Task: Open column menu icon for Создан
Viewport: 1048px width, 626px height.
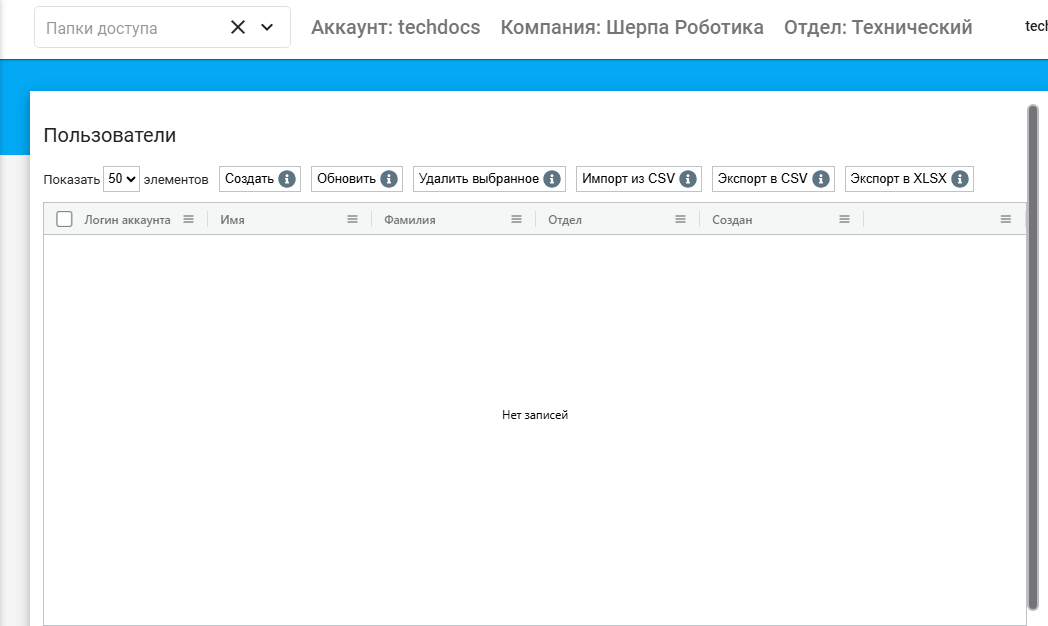Action: pyautogui.click(x=844, y=219)
